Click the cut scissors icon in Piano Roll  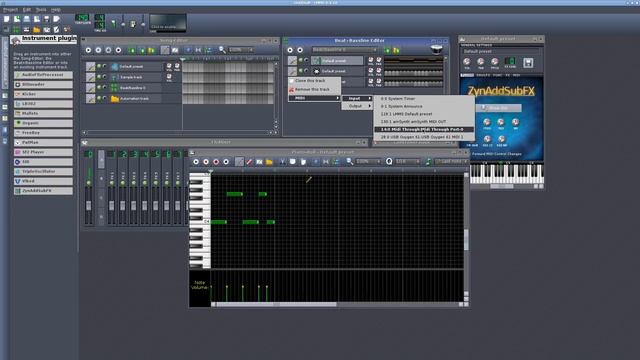tap(282, 162)
